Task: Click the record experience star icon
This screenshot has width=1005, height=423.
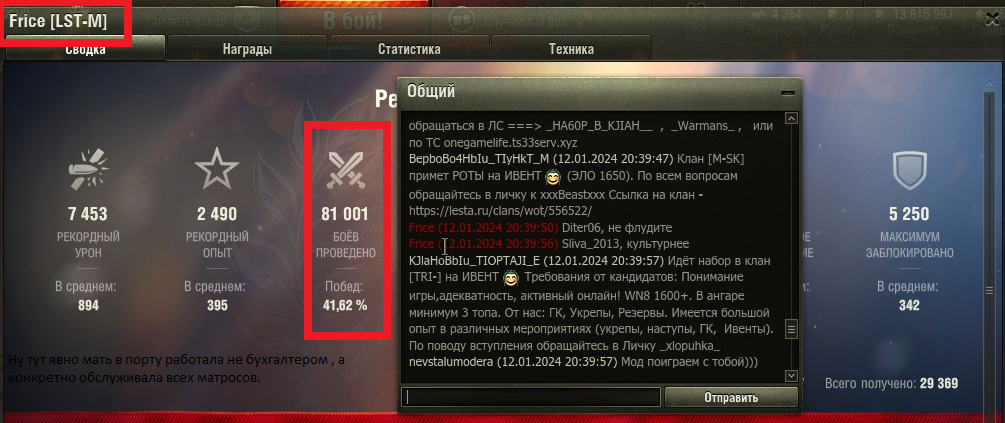Action: click(x=217, y=168)
